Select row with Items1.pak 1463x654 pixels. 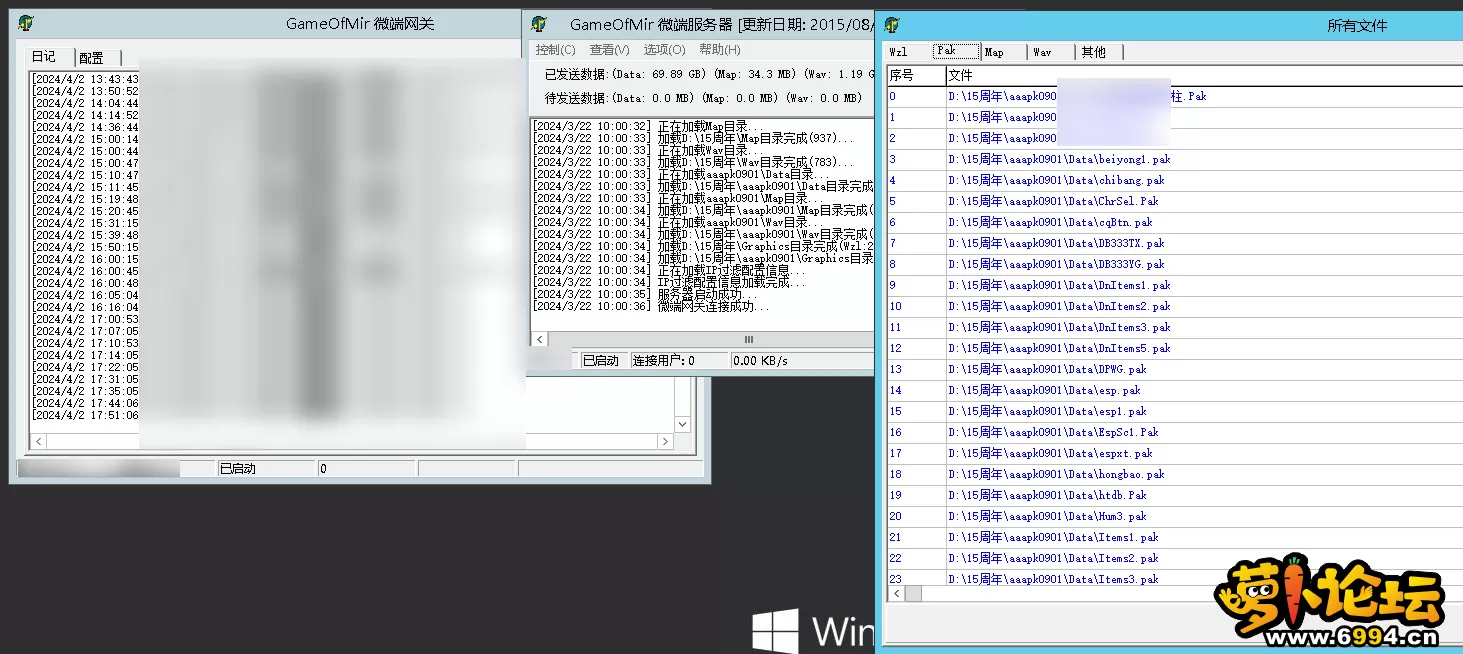(1174, 537)
